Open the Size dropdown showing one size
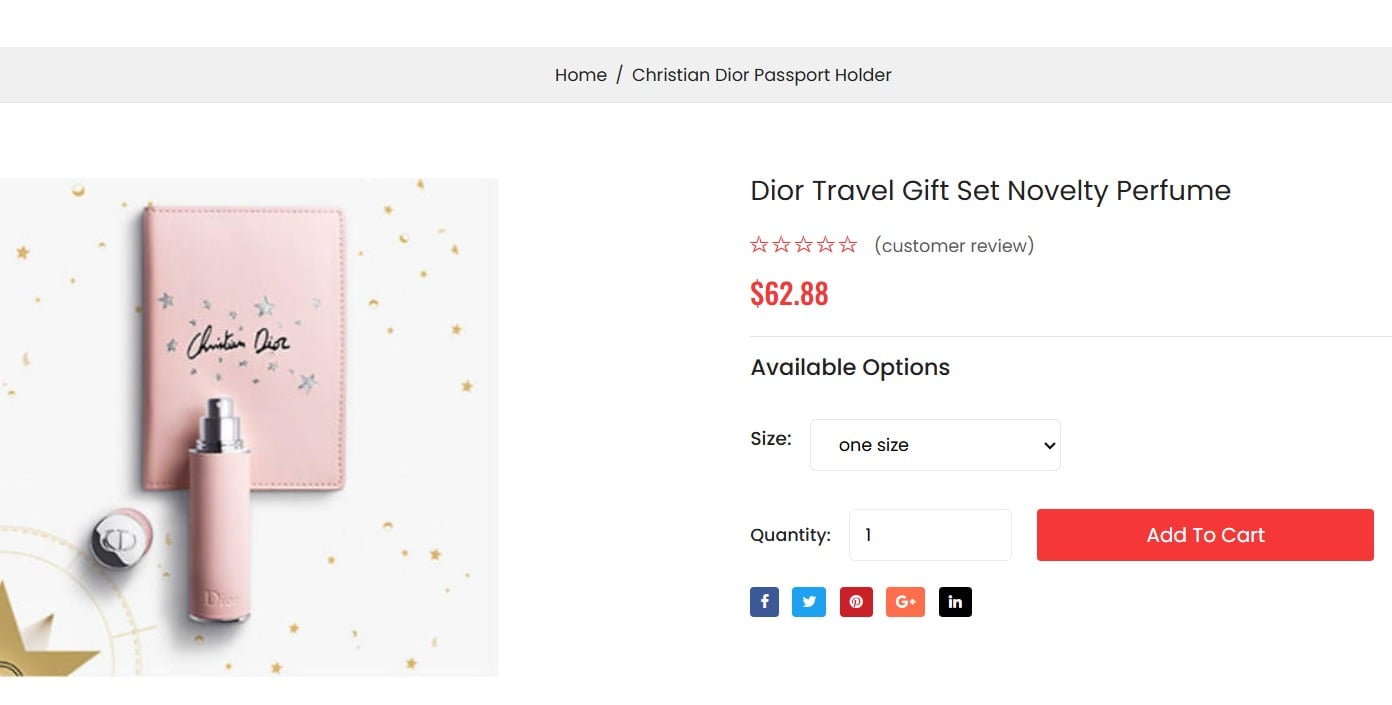This screenshot has width=1392, height=705. pos(935,445)
